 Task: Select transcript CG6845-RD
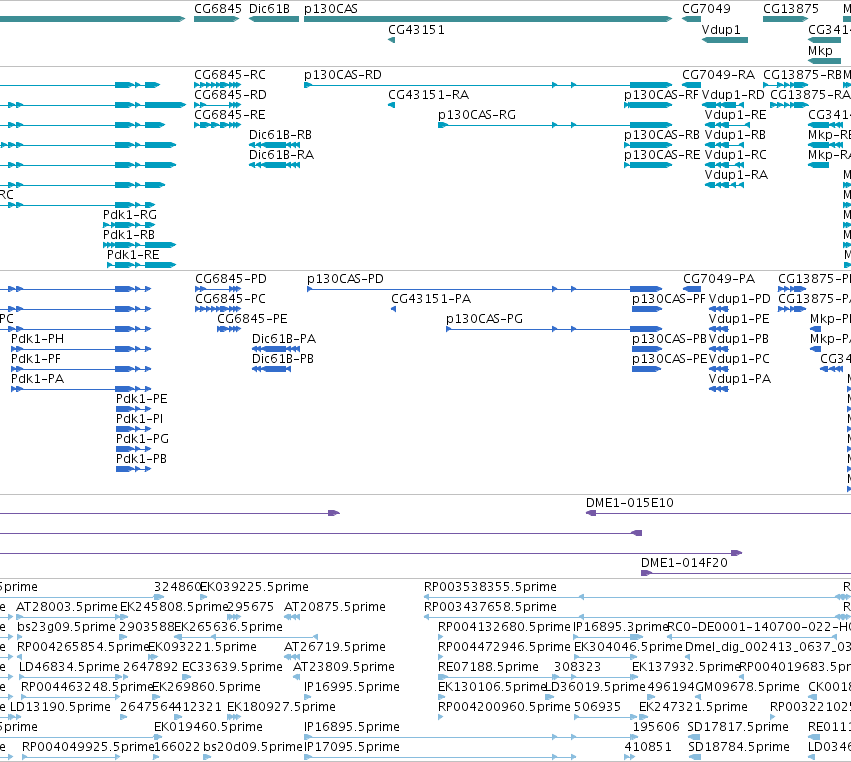(230, 95)
